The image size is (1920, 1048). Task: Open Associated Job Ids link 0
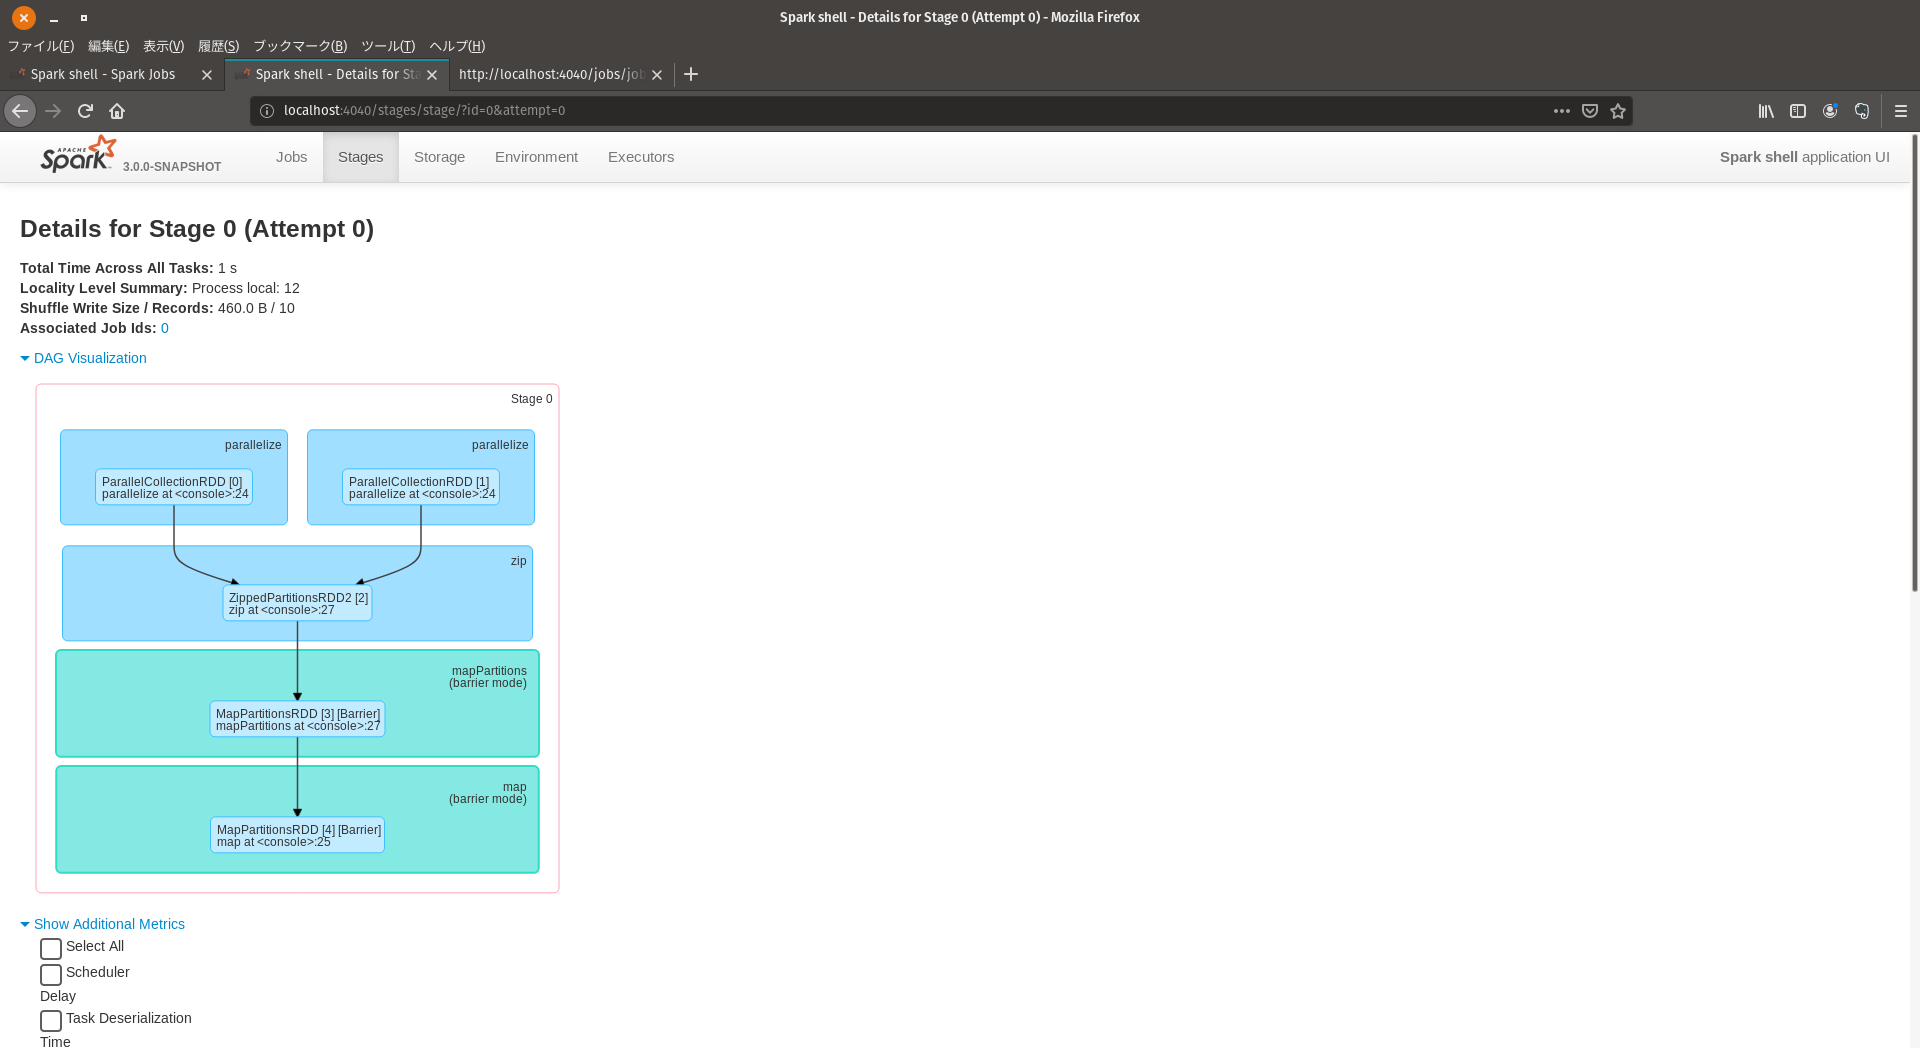pyautogui.click(x=165, y=327)
